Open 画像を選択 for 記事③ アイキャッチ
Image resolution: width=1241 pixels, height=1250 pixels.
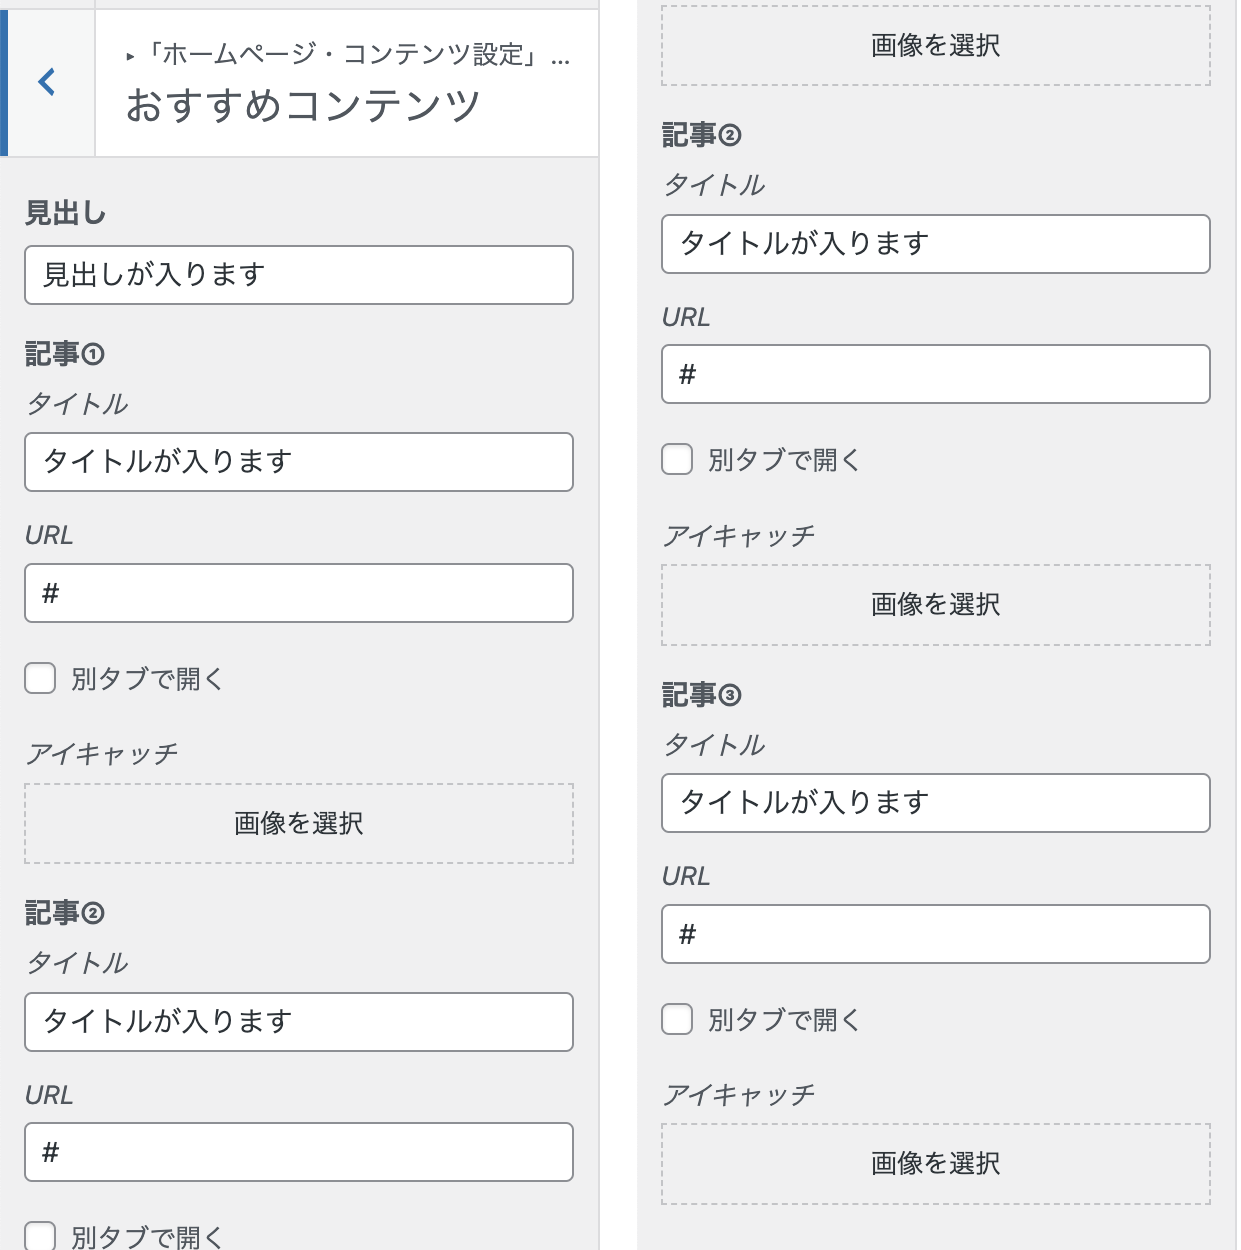click(x=936, y=1164)
